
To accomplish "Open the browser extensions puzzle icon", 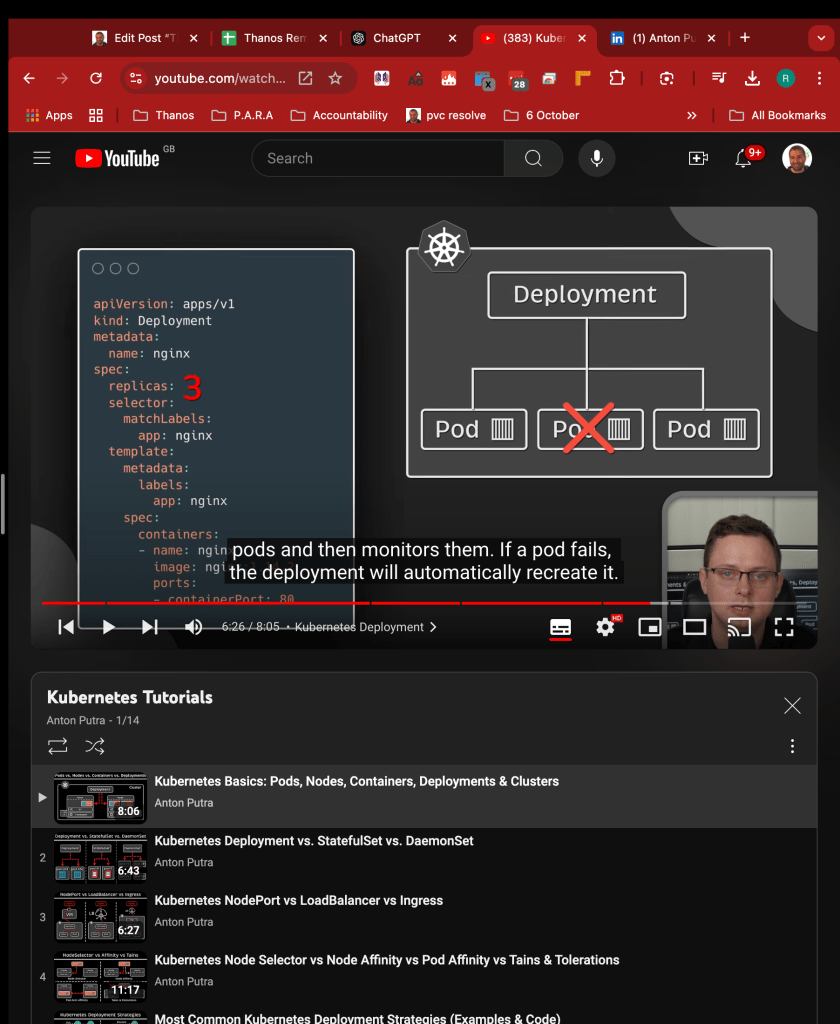I will coord(617,78).
